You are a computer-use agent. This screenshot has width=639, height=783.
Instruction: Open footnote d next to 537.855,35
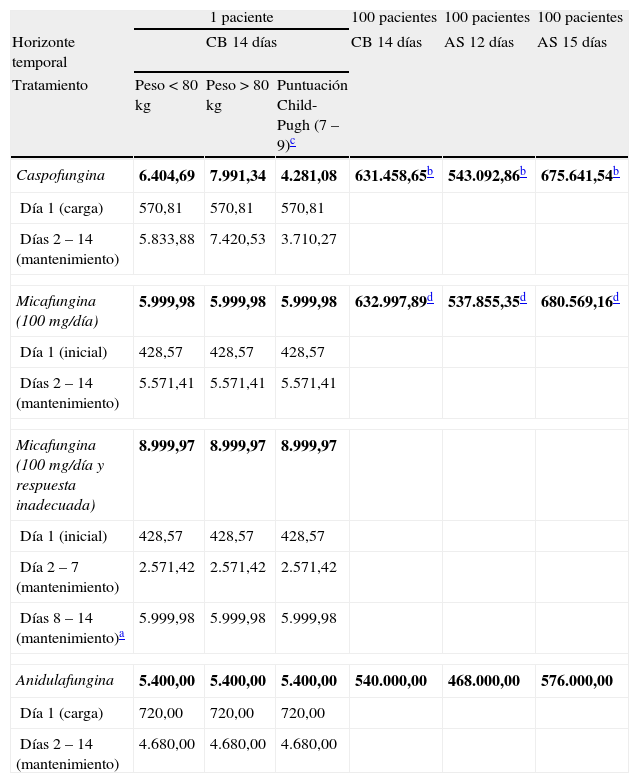point(523,298)
